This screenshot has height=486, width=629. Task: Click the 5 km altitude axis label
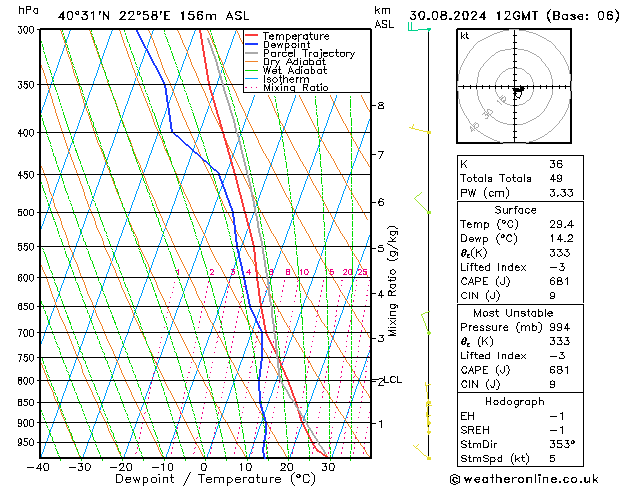[381, 248]
